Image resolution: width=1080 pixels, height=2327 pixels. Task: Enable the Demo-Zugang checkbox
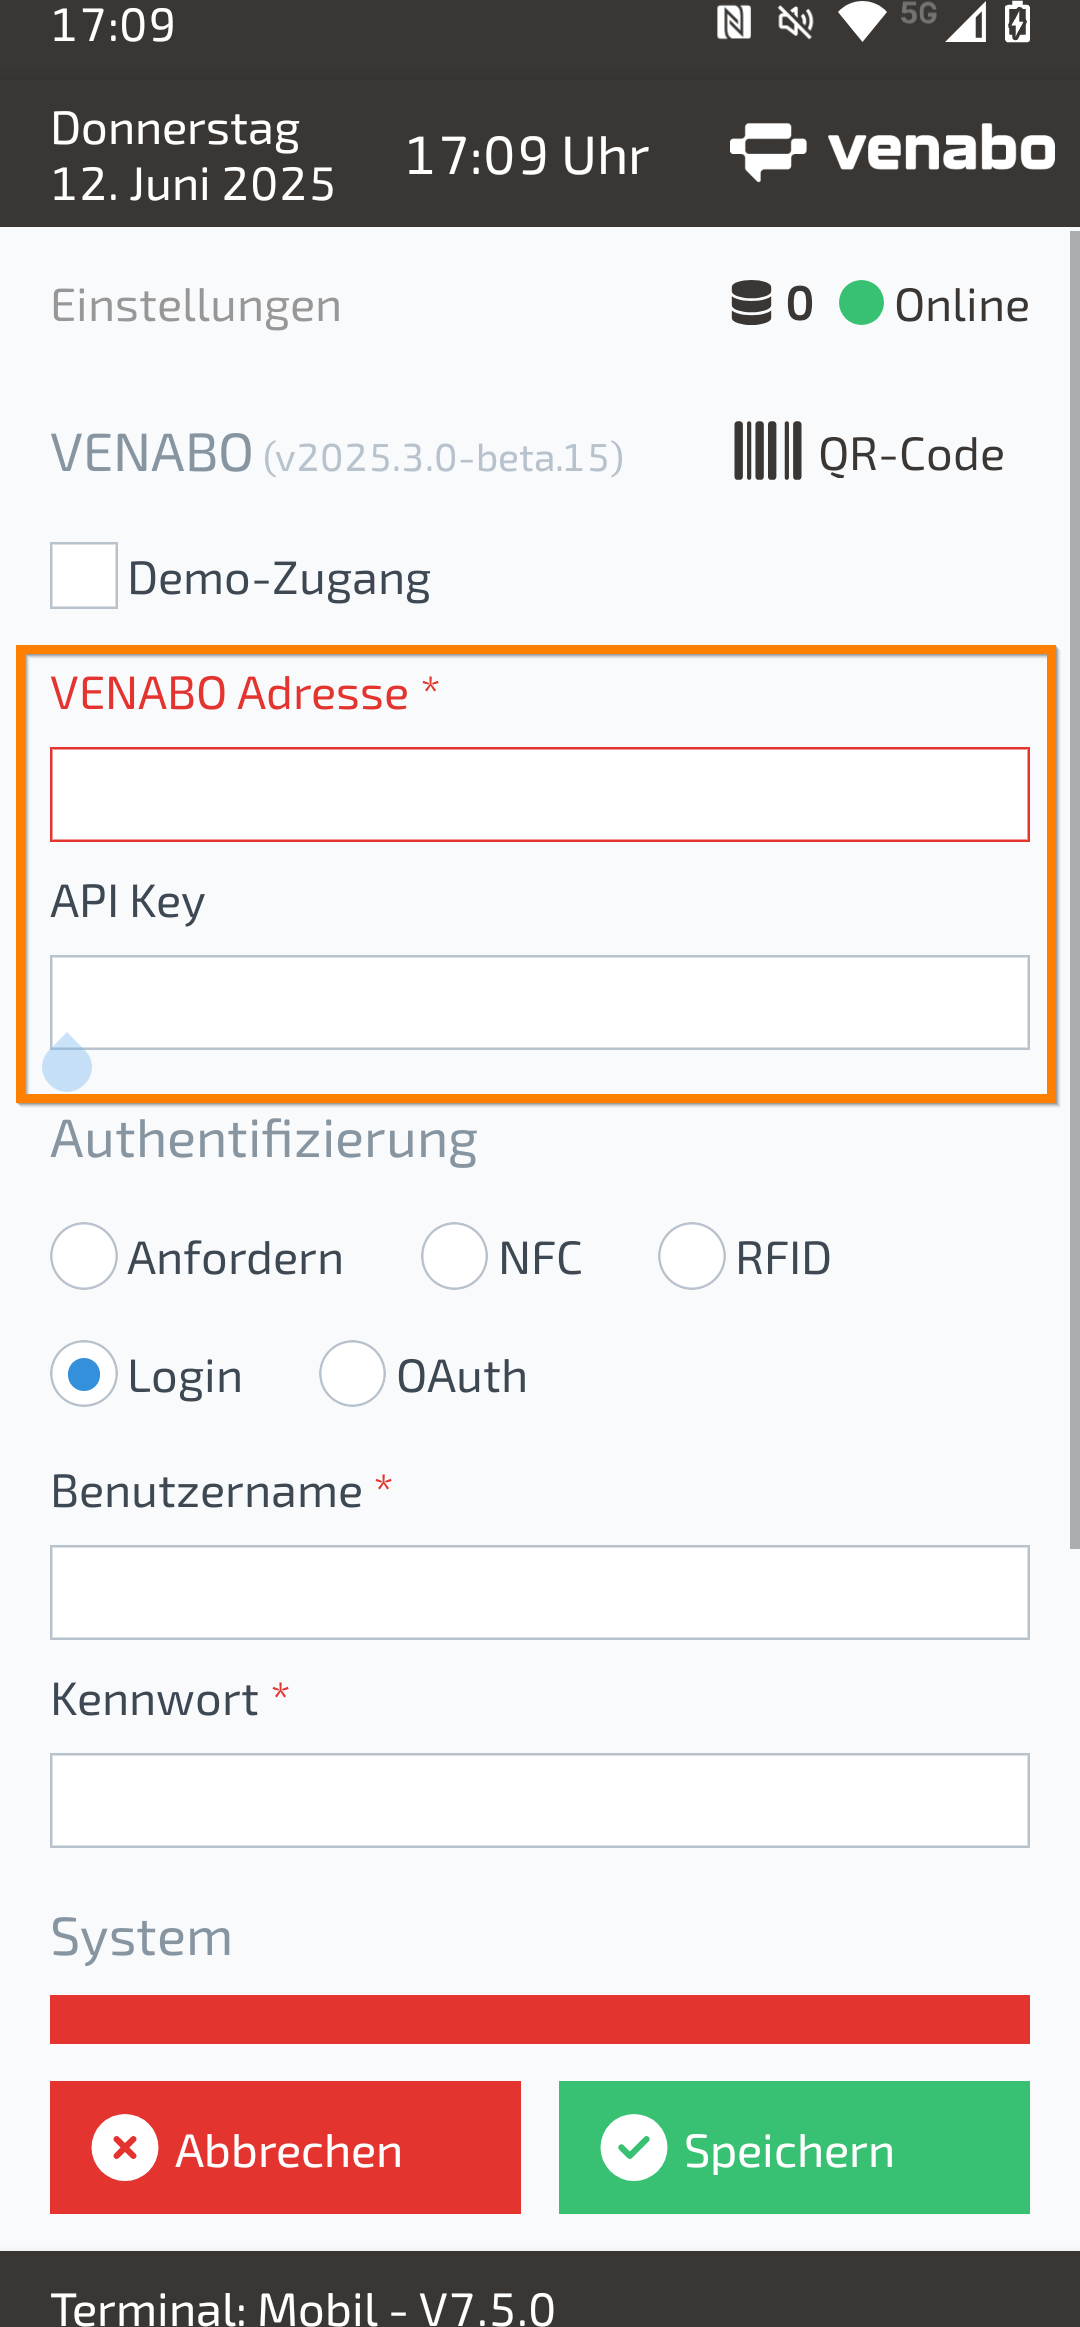pyautogui.click(x=84, y=576)
